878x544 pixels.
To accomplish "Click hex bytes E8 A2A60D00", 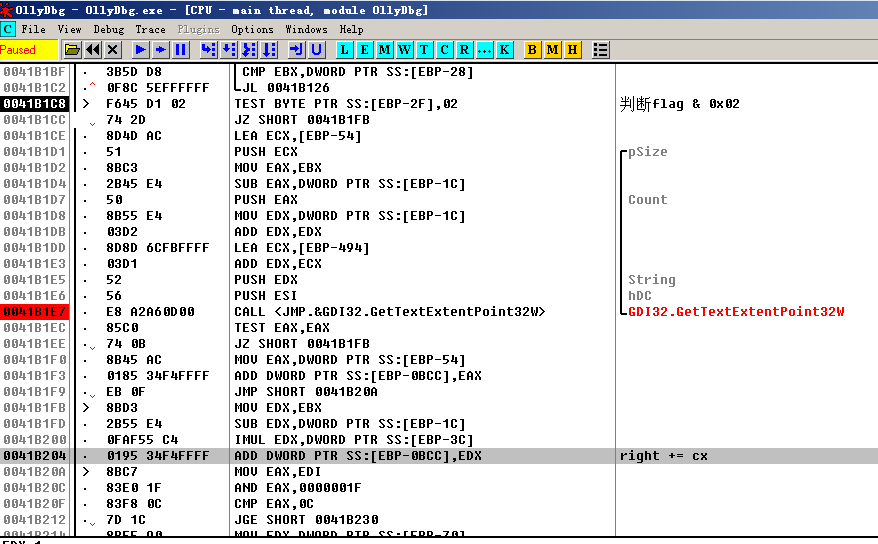I will point(151,312).
